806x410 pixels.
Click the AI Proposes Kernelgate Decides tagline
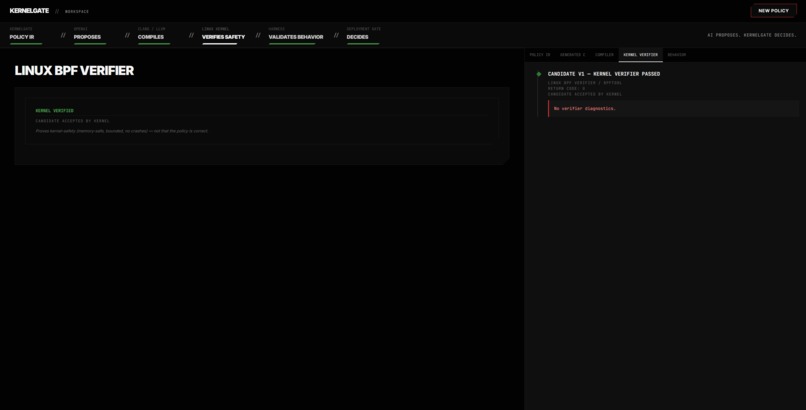[x=752, y=35]
